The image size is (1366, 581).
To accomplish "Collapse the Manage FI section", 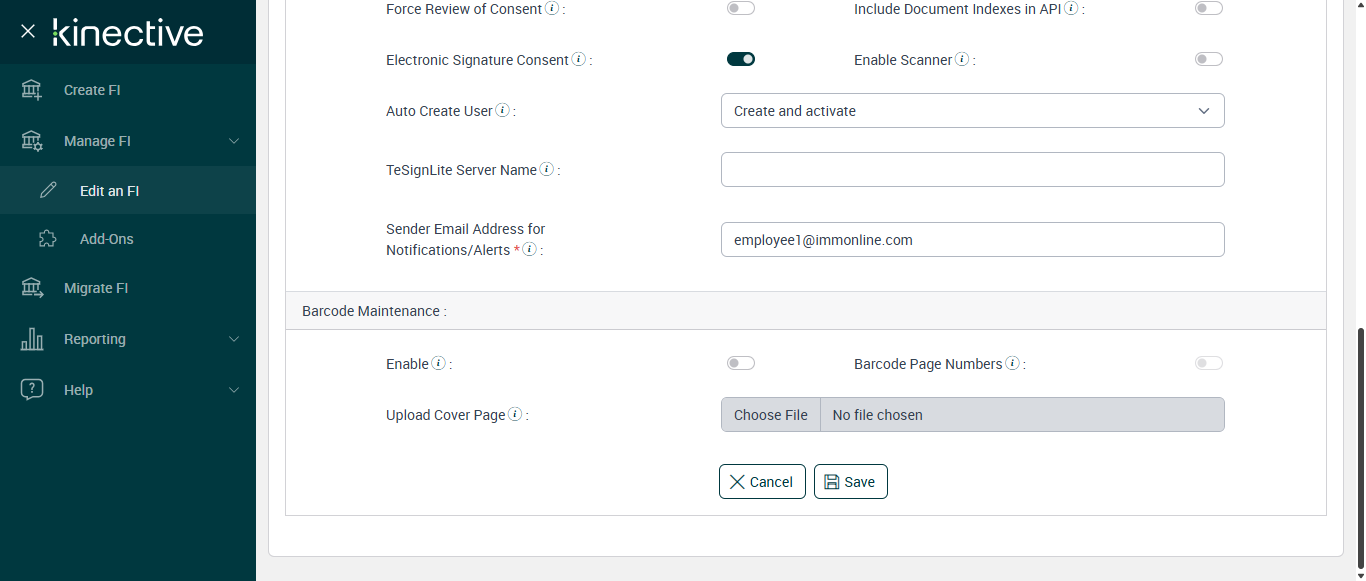I will (234, 141).
